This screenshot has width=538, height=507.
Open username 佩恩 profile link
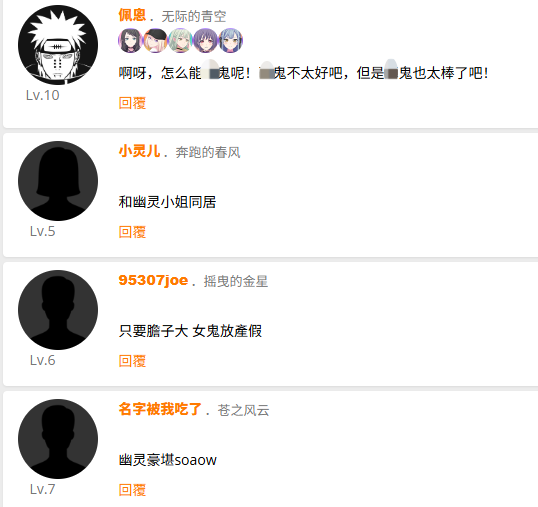click(132, 15)
